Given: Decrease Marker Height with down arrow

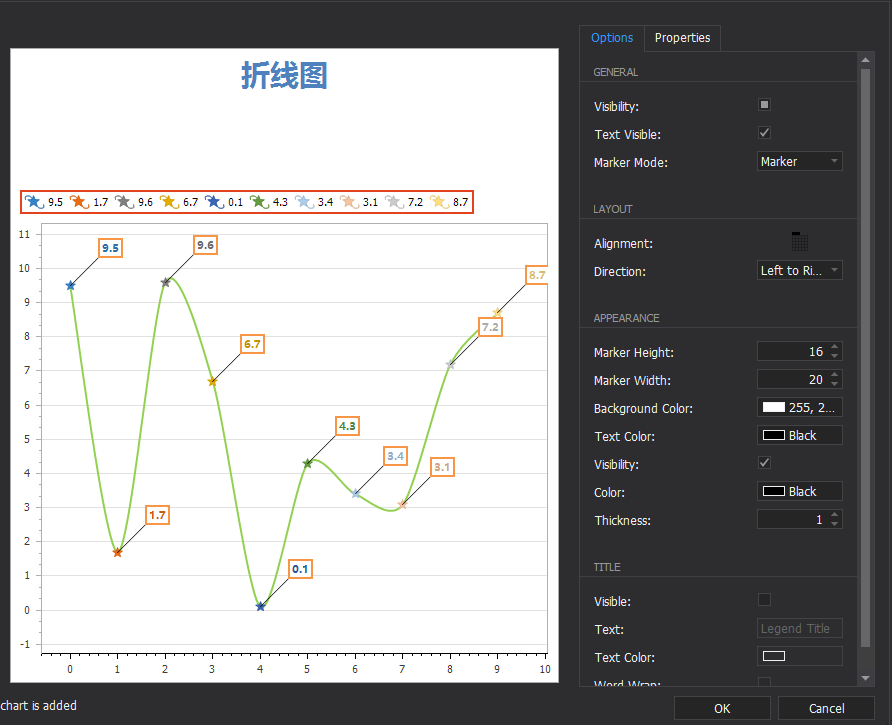Looking at the screenshot, I should 835,356.
